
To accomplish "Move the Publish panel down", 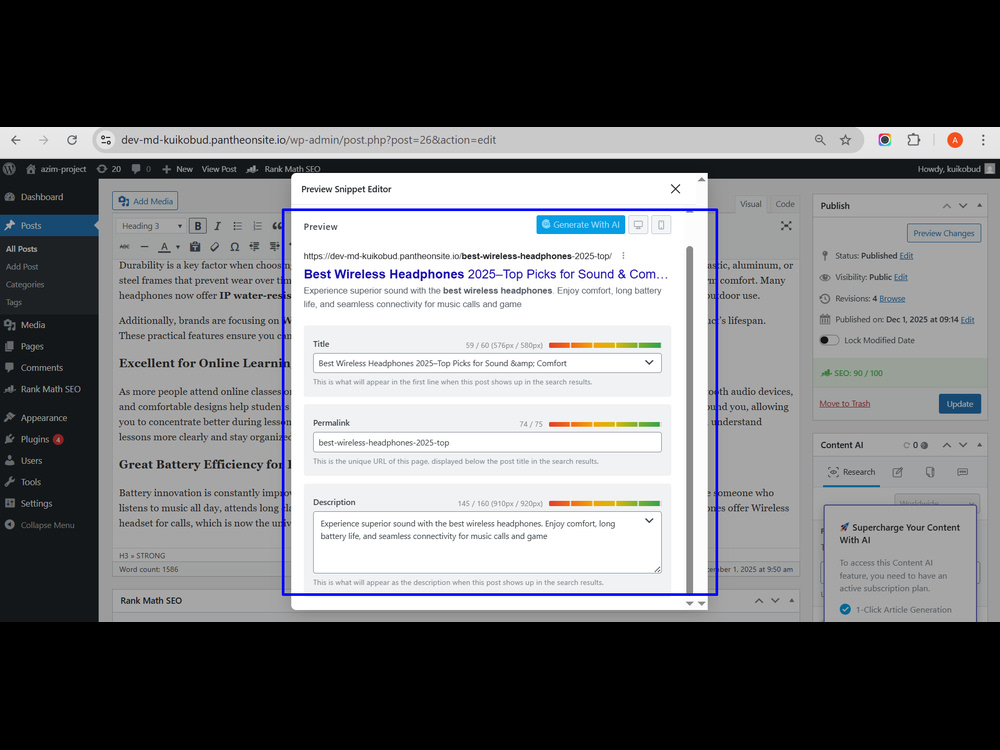I will tap(963, 205).
